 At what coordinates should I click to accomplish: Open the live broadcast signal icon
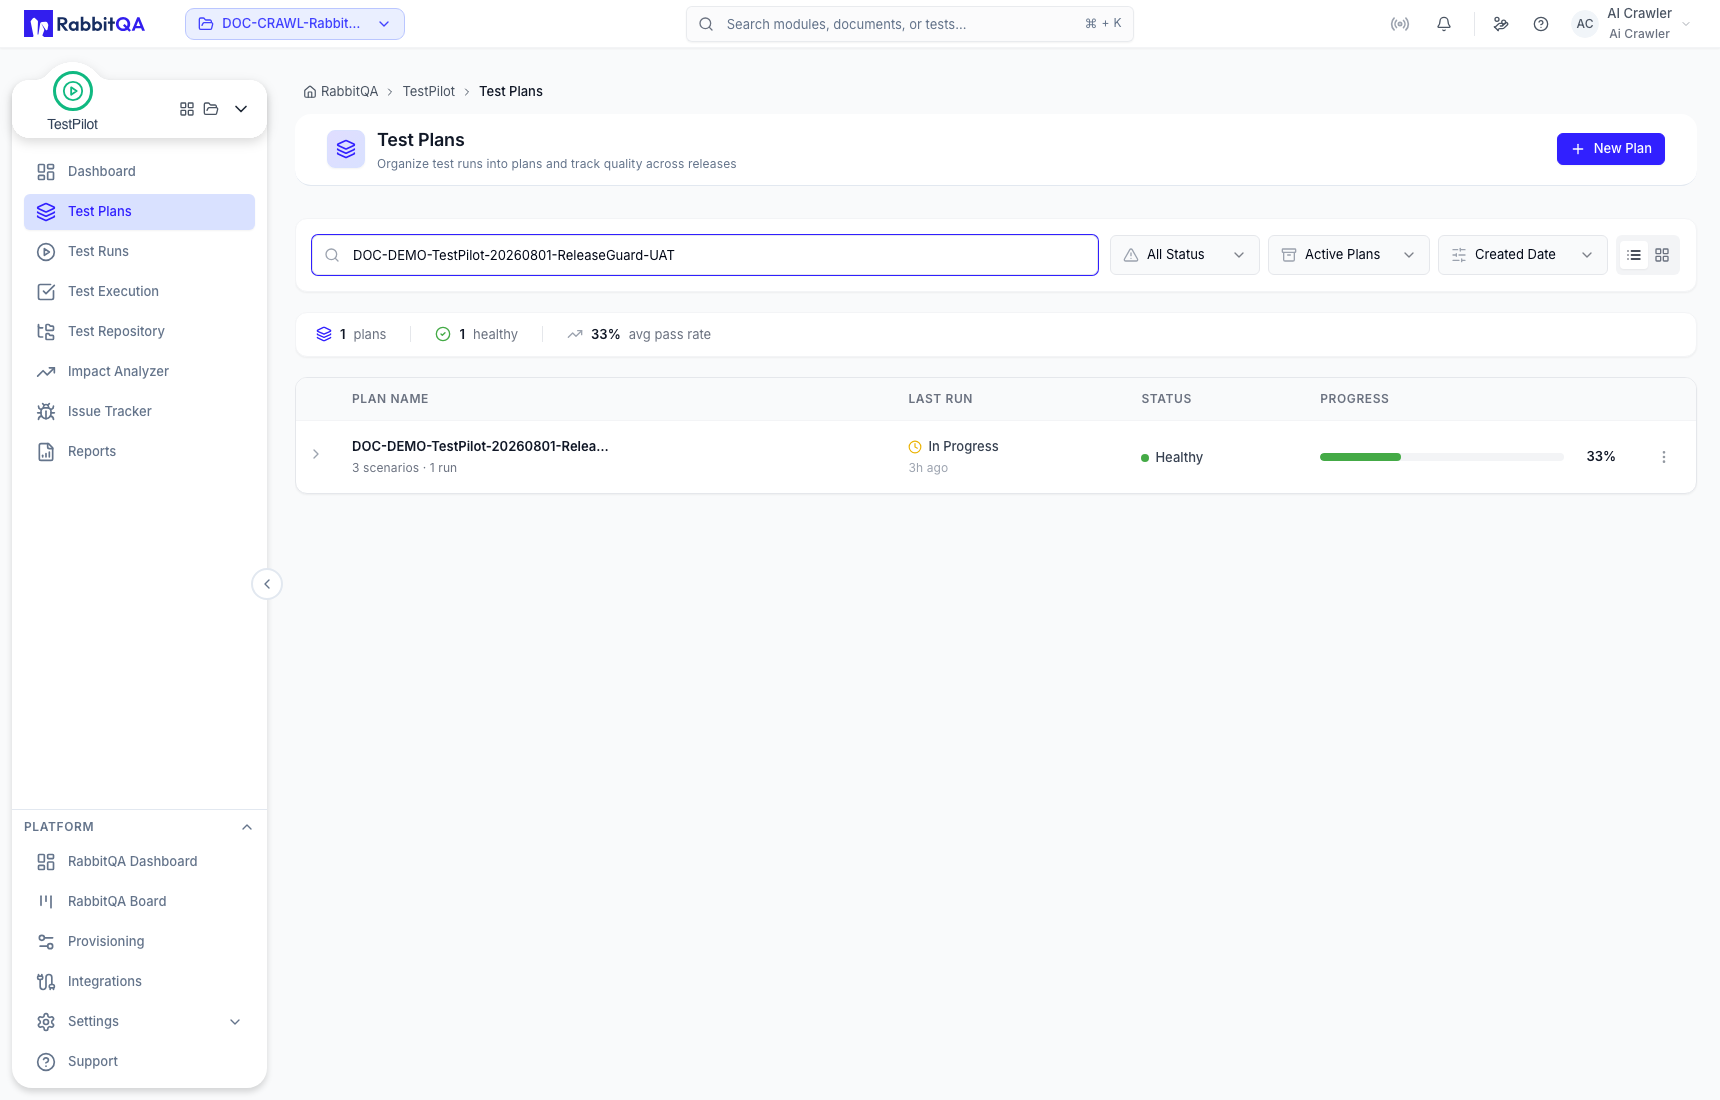tap(1400, 24)
